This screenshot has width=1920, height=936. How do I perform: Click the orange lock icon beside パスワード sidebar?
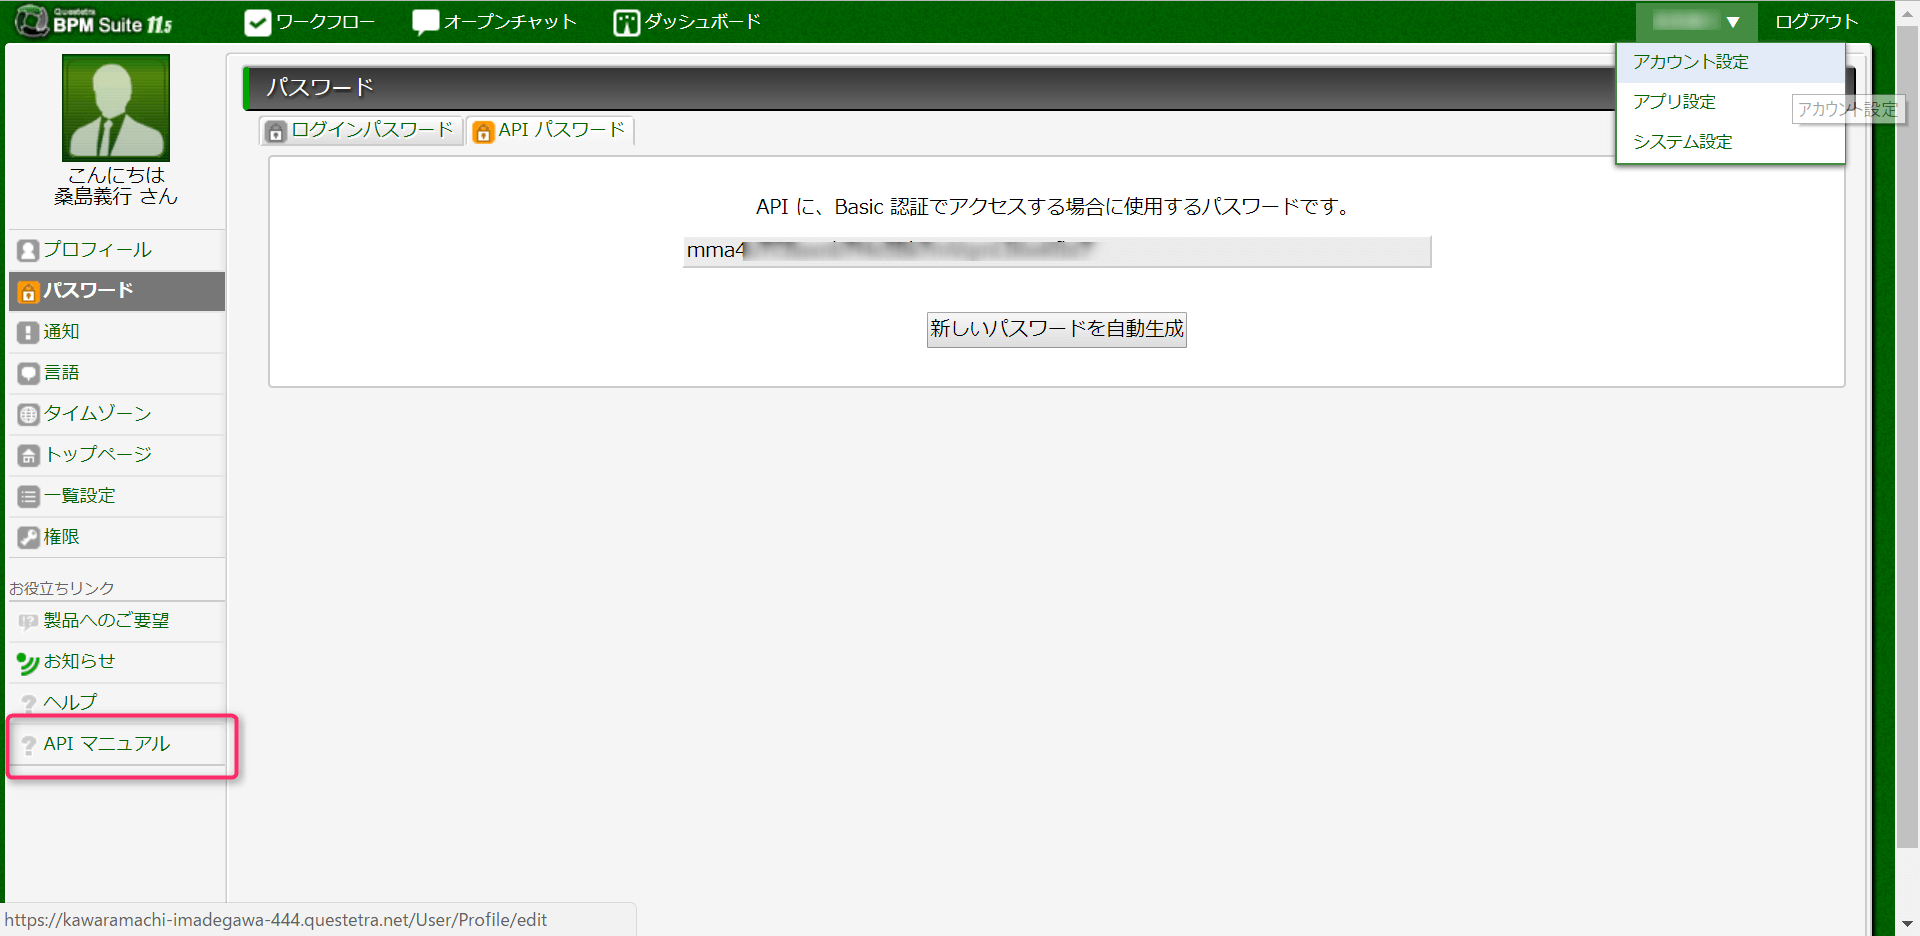(28, 291)
